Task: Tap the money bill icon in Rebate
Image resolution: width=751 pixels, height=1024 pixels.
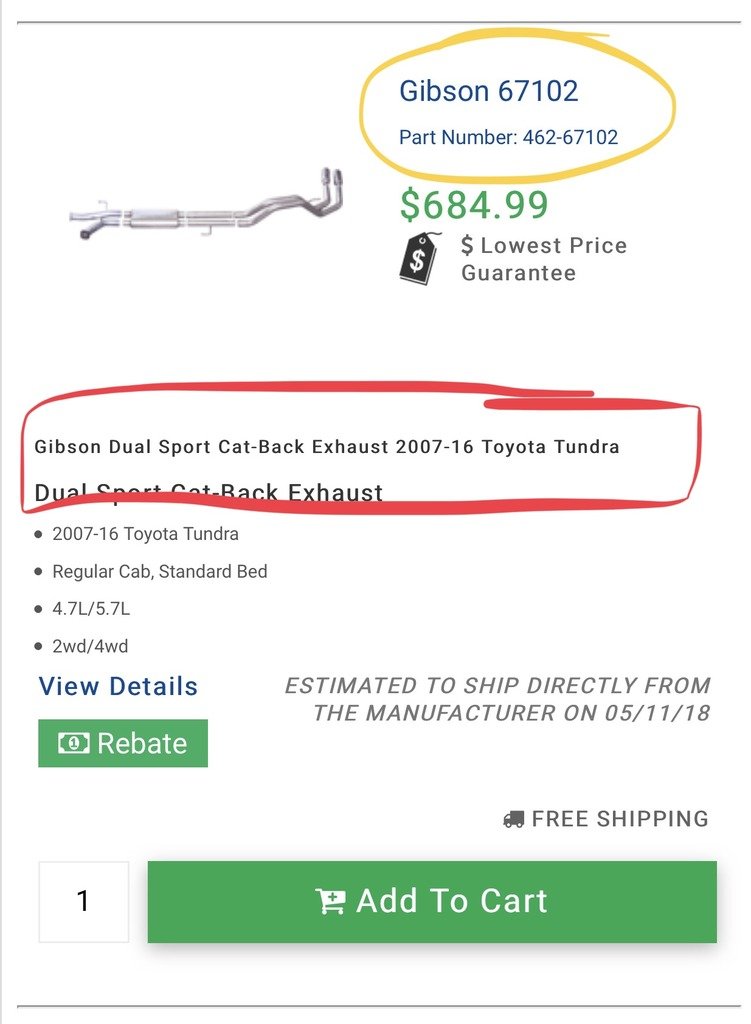Action: 74,743
